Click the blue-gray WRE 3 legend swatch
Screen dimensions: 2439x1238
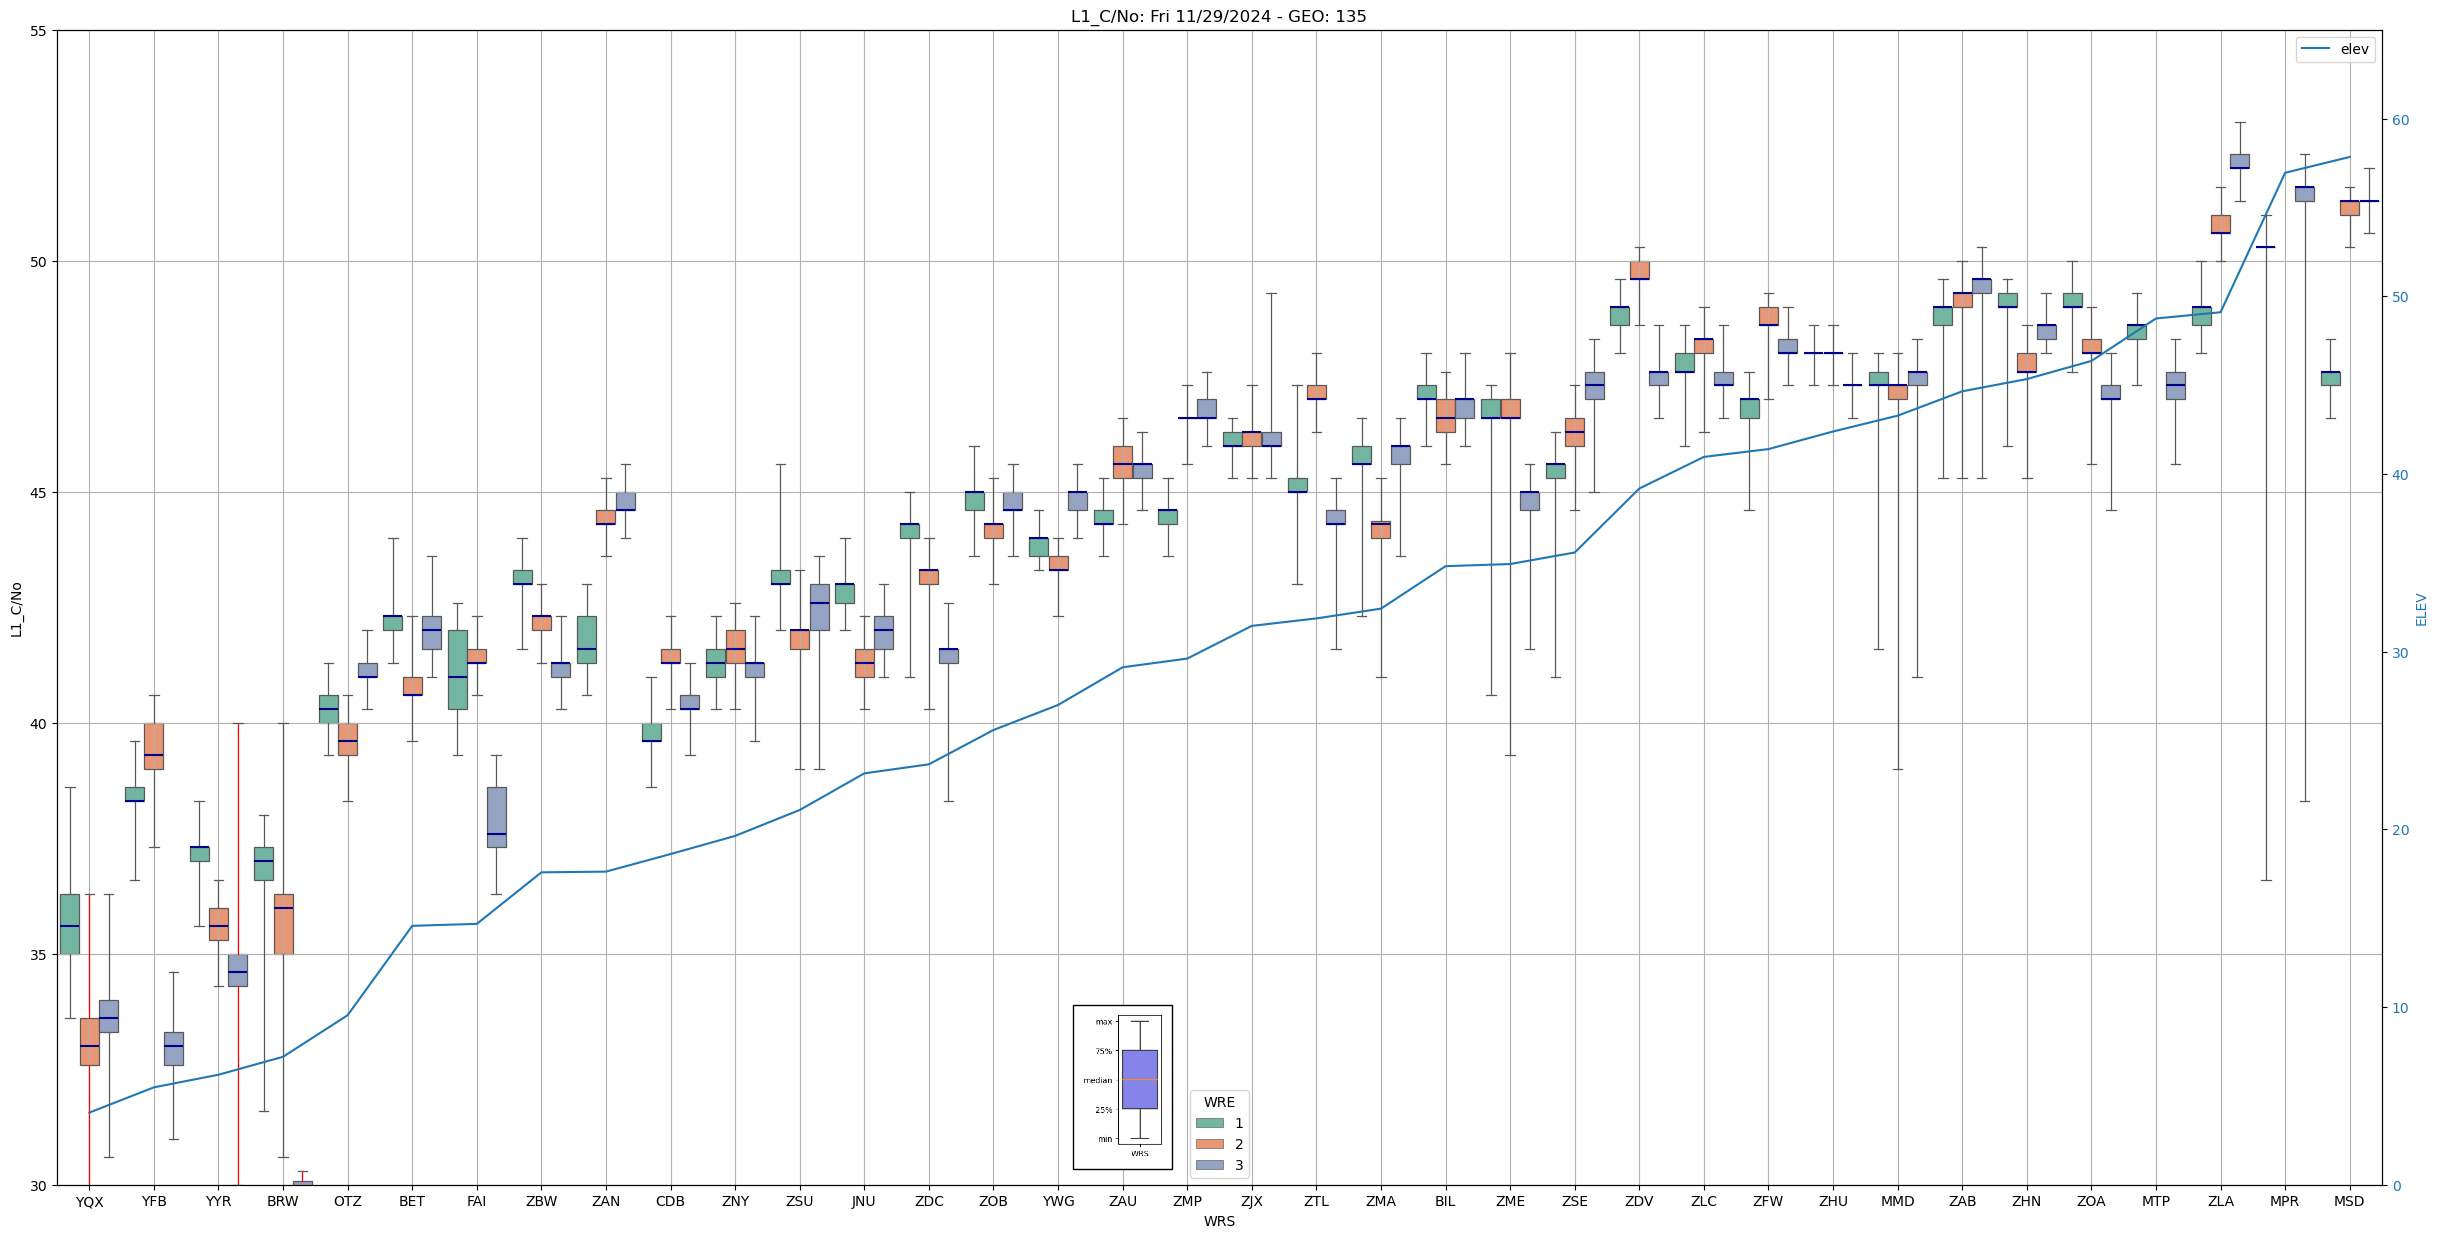1209,1165
